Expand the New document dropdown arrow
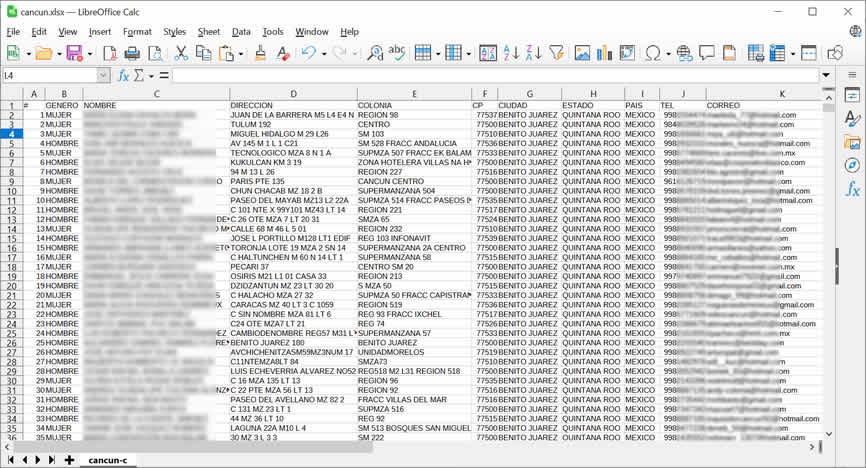866x468 pixels. pyautogui.click(x=29, y=54)
